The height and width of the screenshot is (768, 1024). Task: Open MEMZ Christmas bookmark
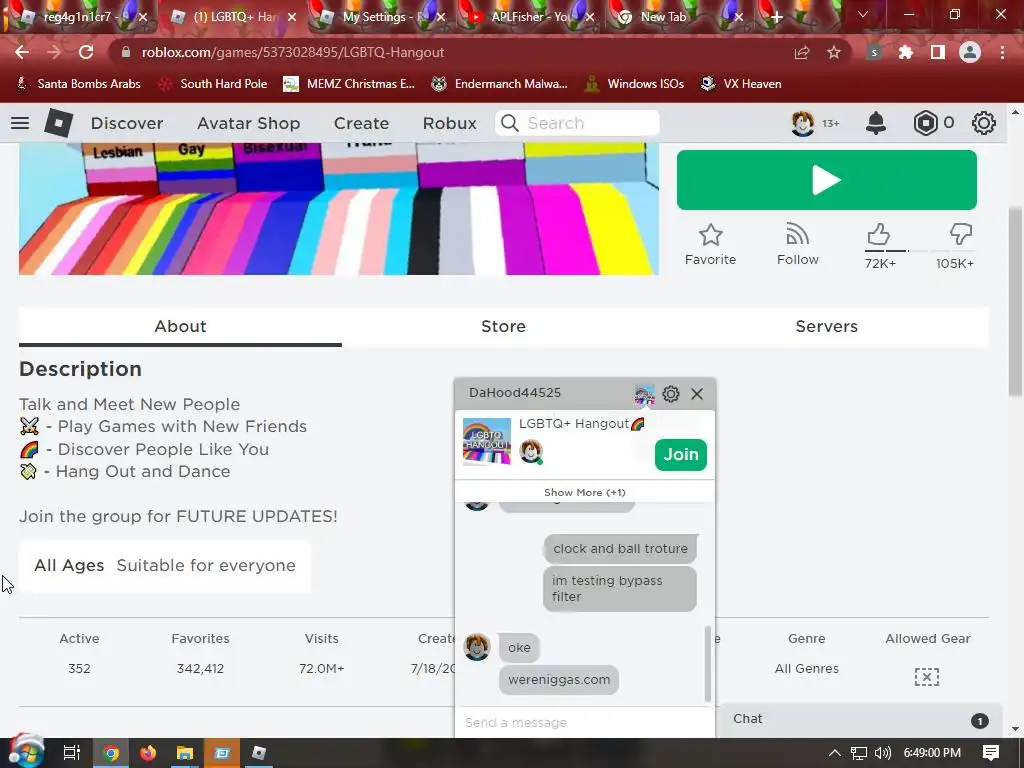[x=349, y=84]
